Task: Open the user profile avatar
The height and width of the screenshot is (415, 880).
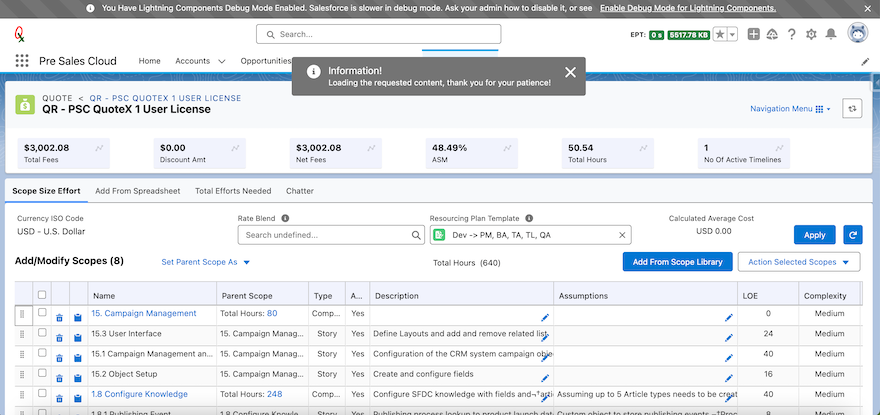Action: coord(857,34)
